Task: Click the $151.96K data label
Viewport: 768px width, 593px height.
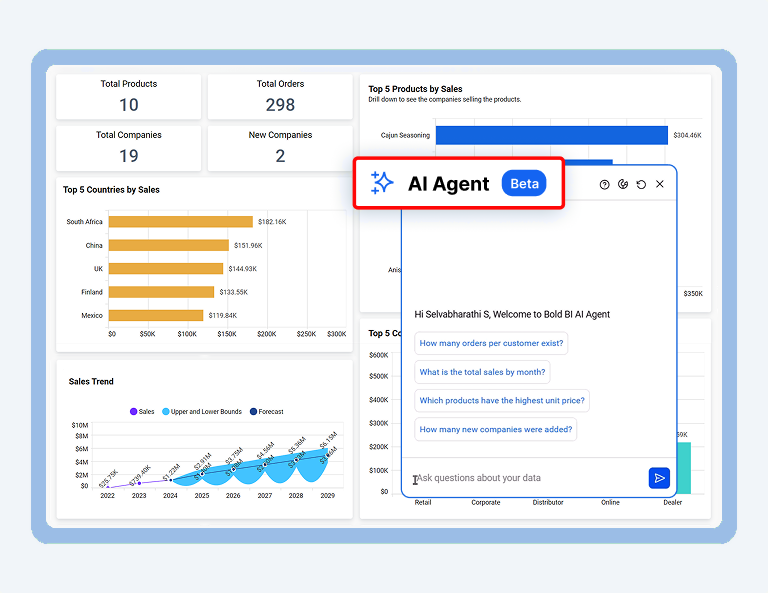Action: (248, 245)
